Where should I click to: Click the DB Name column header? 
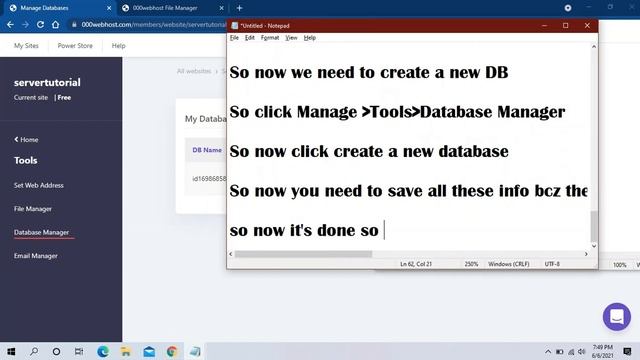[207, 150]
